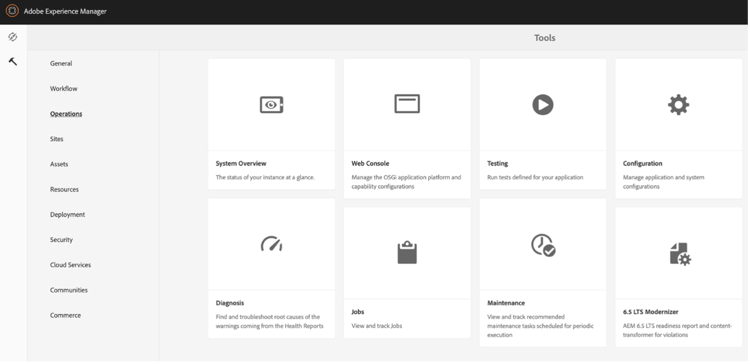Click the Diagnosis gauge icon
Viewport: 750px width, 364px height.
(272, 244)
